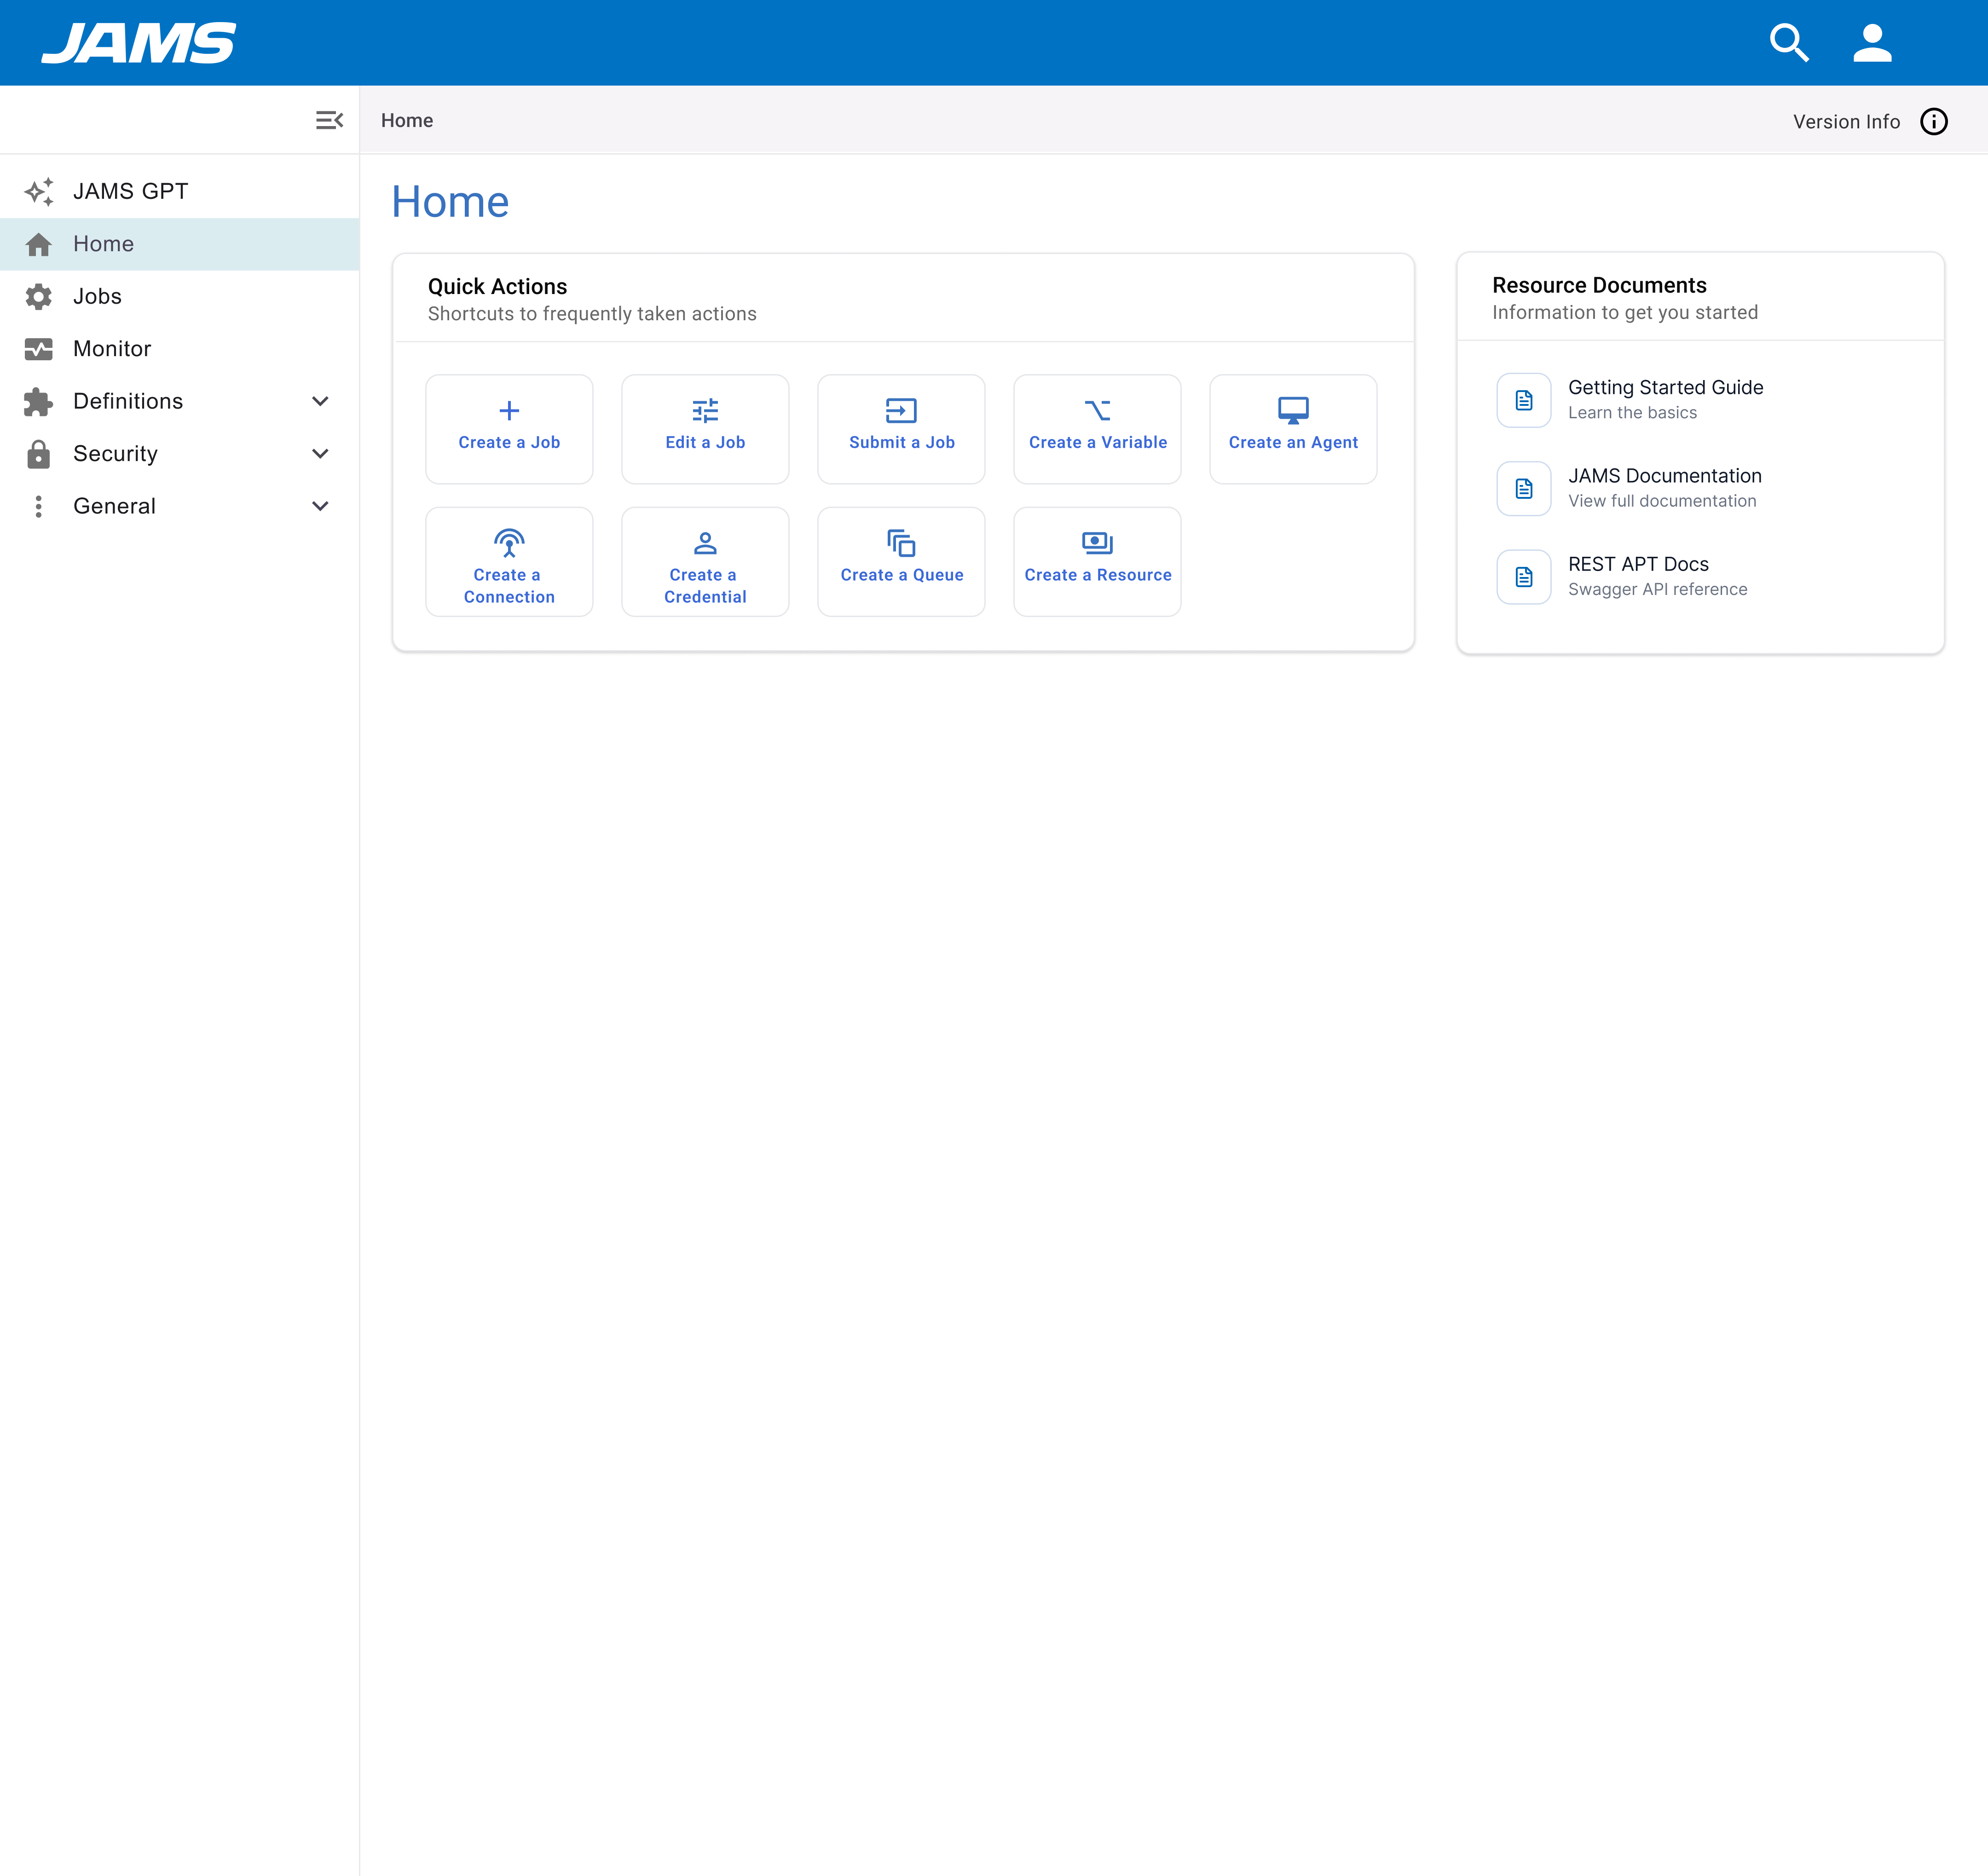Choose Submit a Job action

901,428
